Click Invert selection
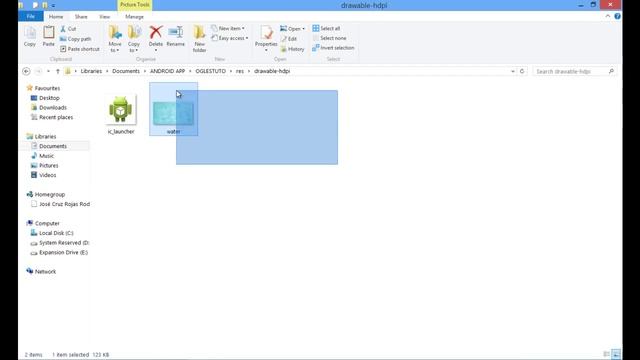 click(333, 48)
